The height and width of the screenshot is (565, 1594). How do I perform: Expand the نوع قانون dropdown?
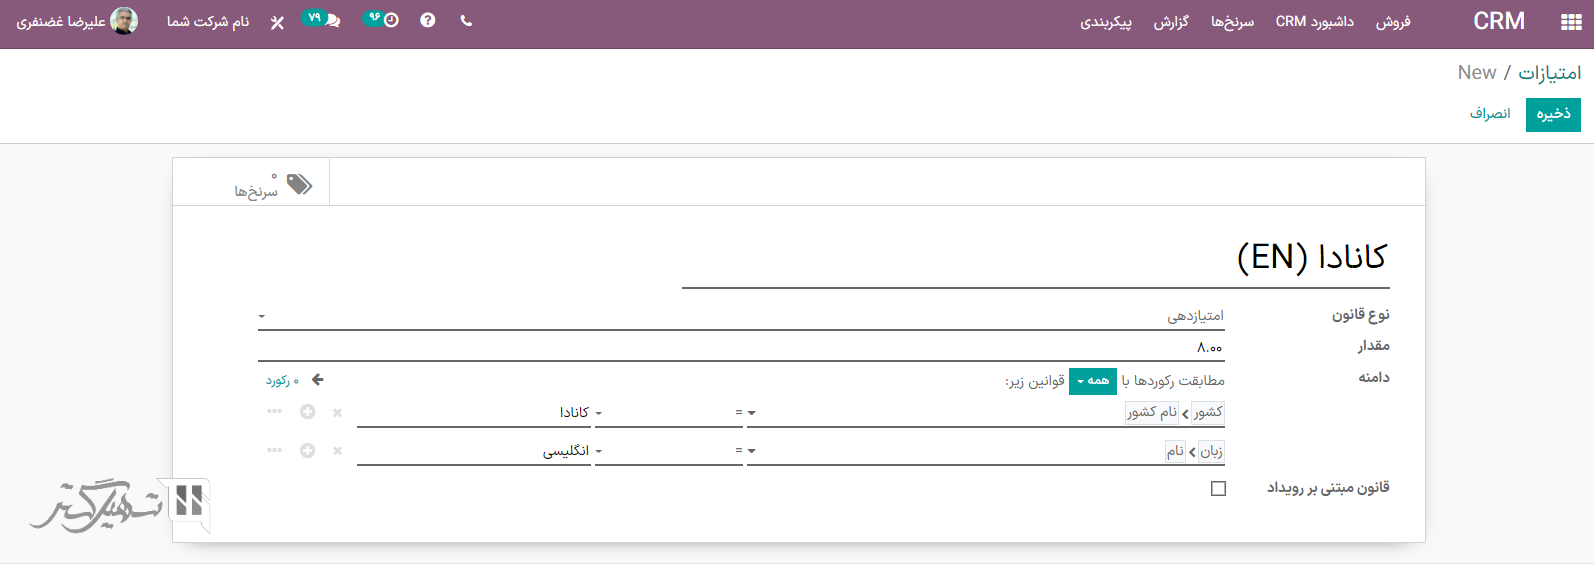740,316
